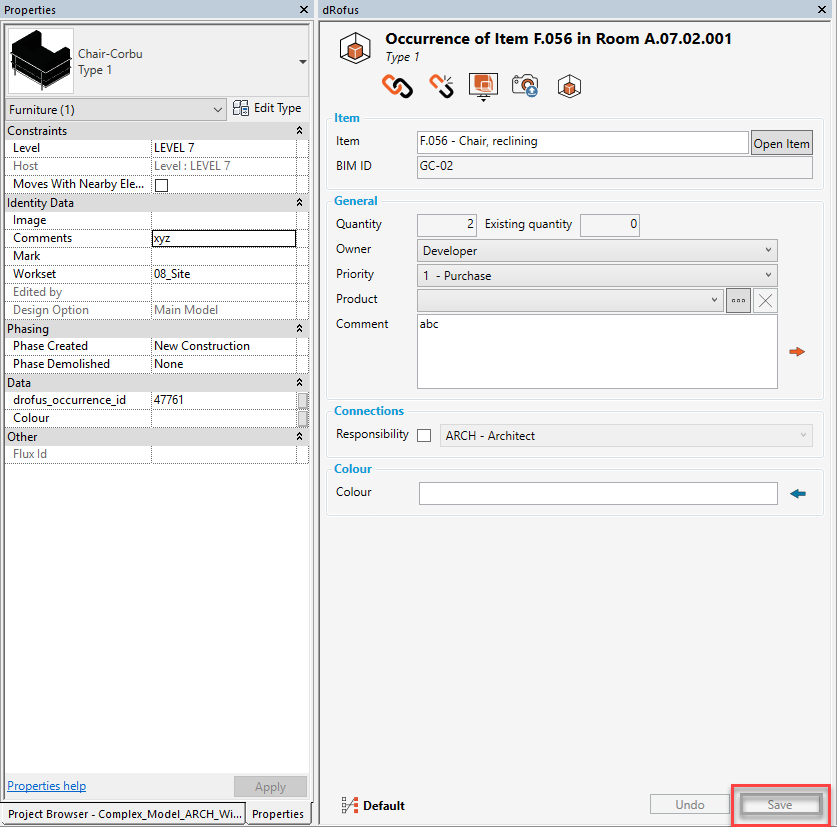
Task: Collapse the Identity Data section
Action: [x=299, y=203]
